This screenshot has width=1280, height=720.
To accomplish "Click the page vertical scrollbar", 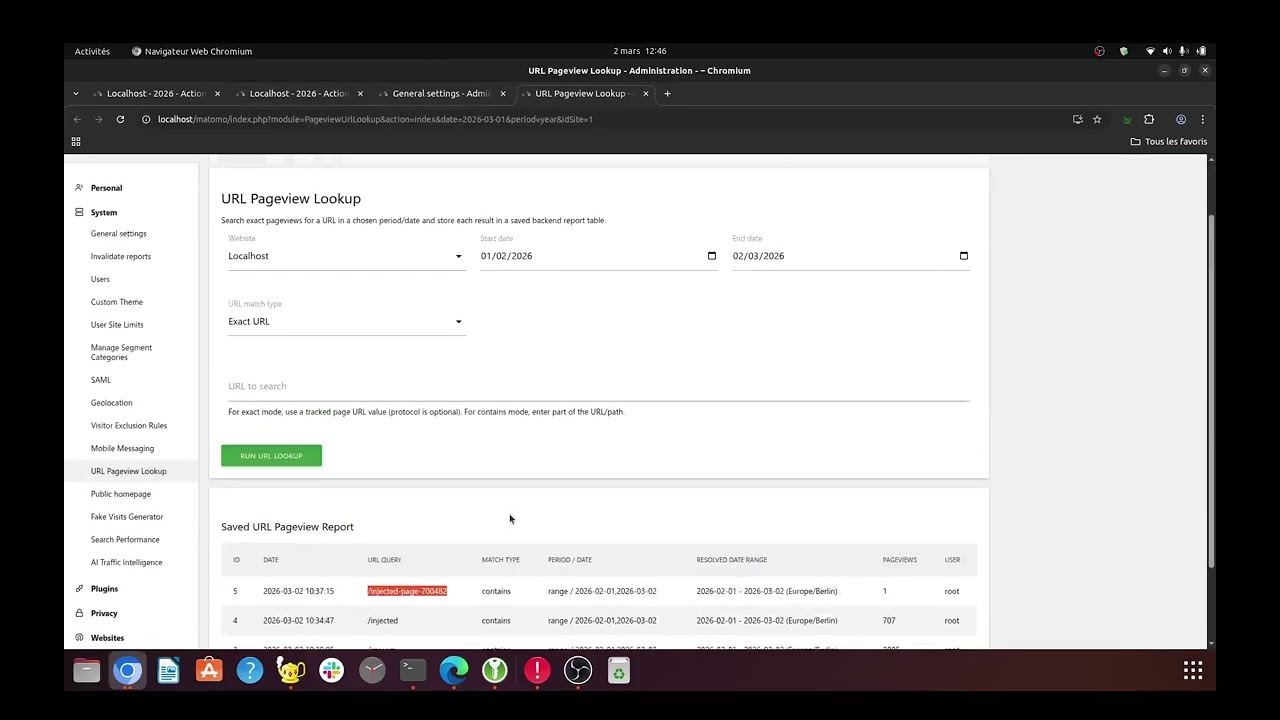I will point(1211,390).
